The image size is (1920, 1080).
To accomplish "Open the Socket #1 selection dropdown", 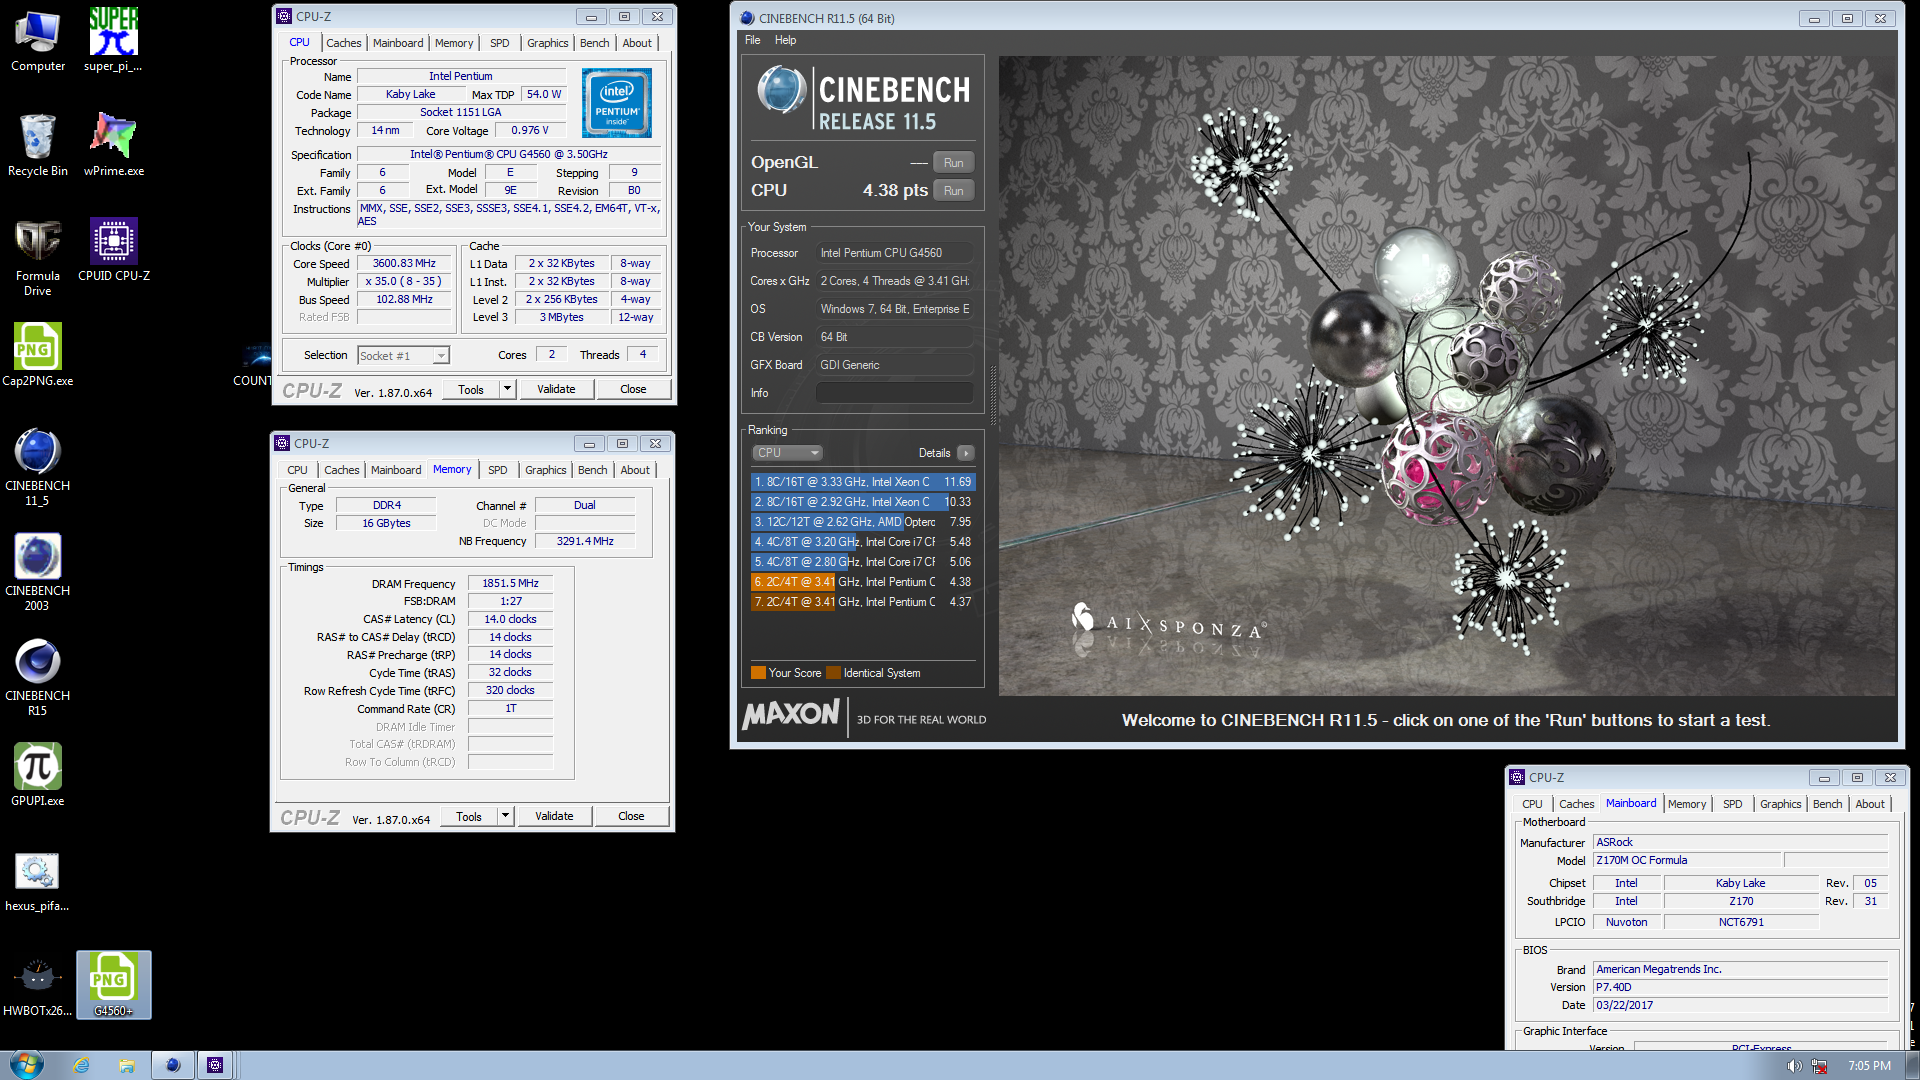I will pyautogui.click(x=404, y=355).
